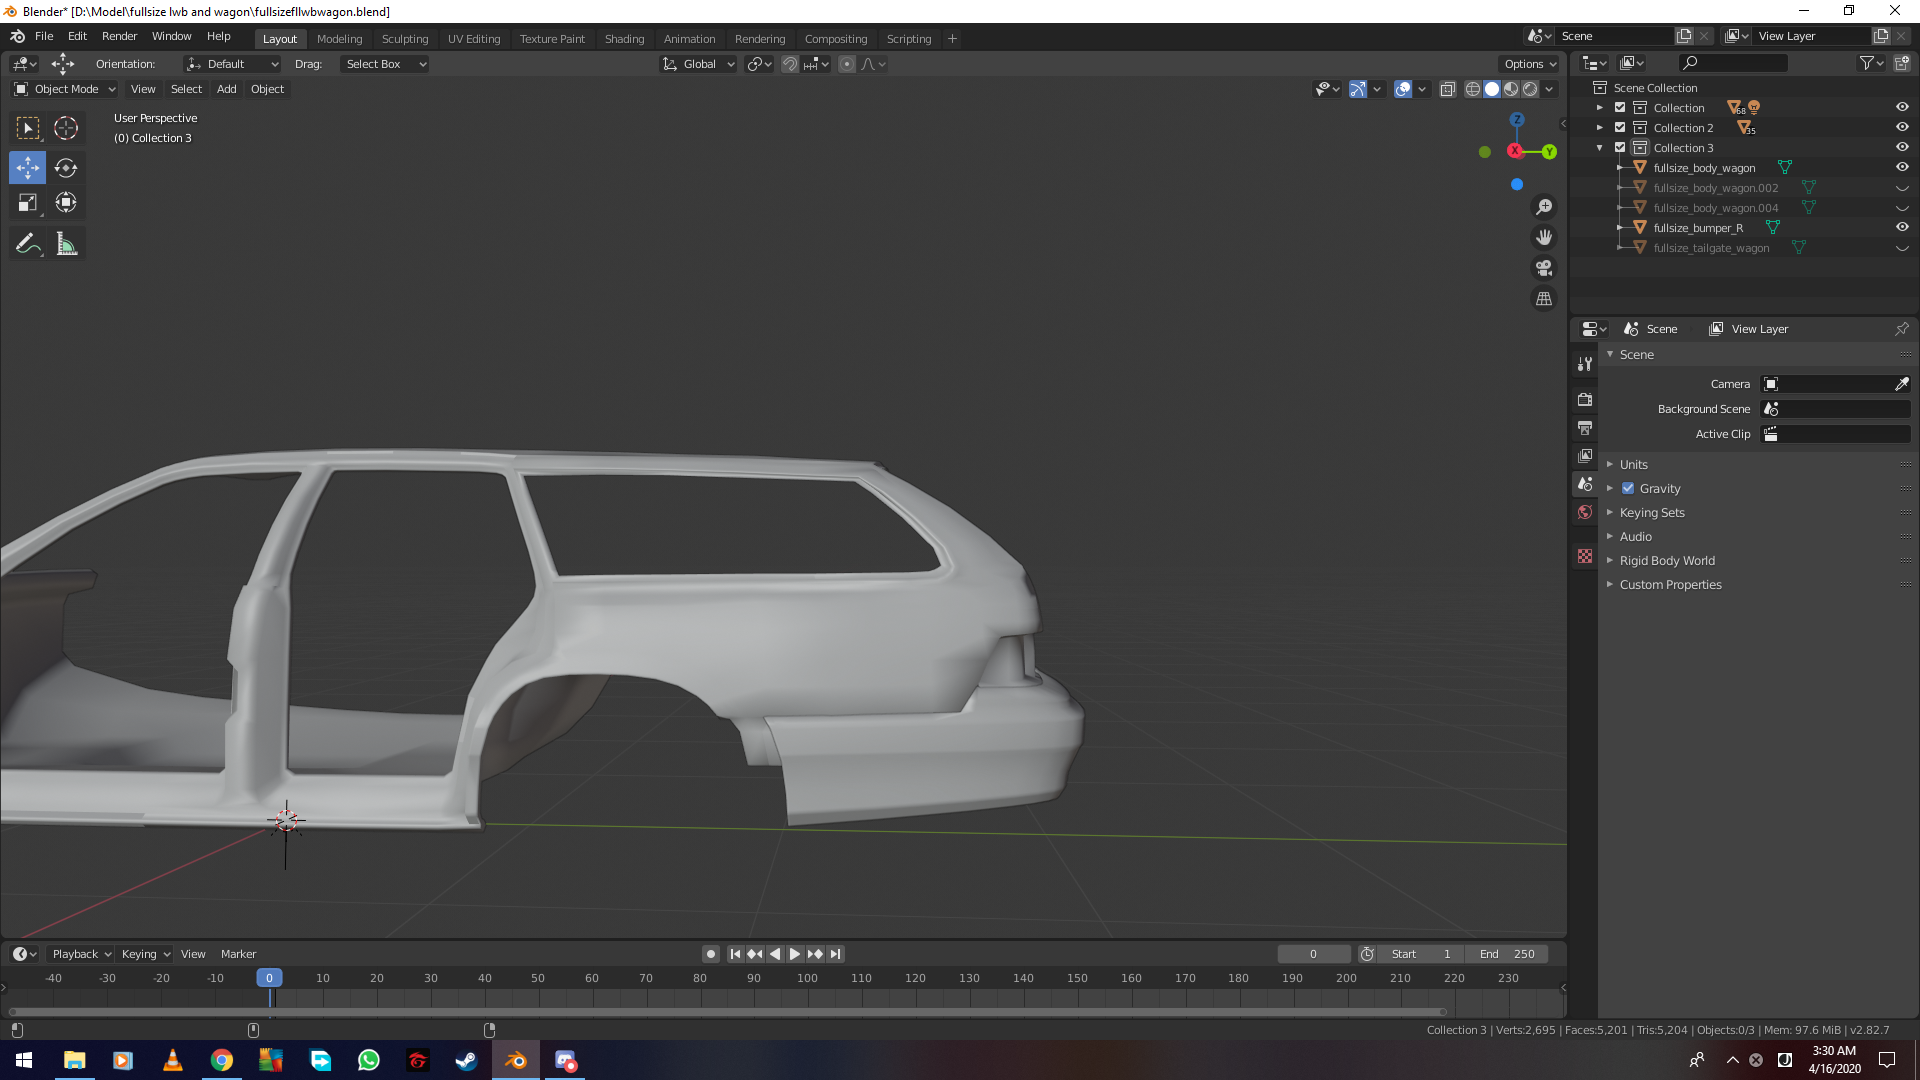
Task: Disable Collection 2 checkbox in outliner
Action: pyautogui.click(x=1620, y=128)
